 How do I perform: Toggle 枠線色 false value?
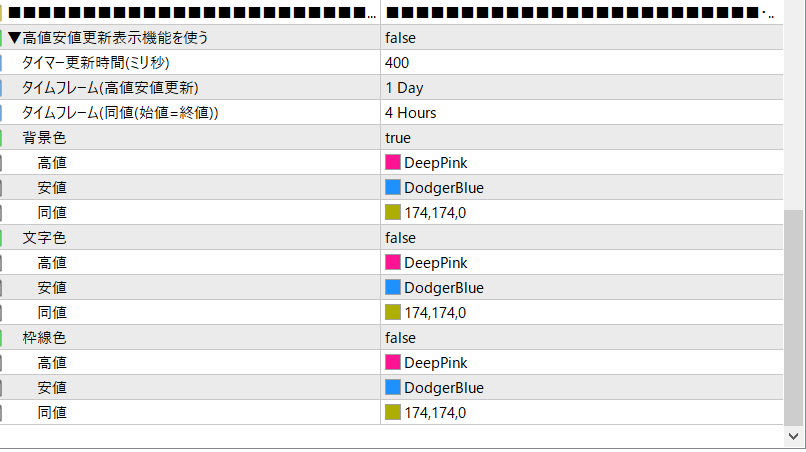(580, 338)
